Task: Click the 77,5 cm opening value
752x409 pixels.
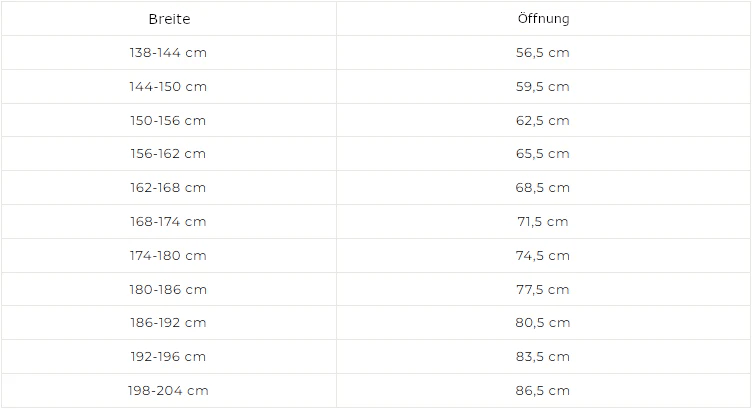Action: (x=543, y=290)
